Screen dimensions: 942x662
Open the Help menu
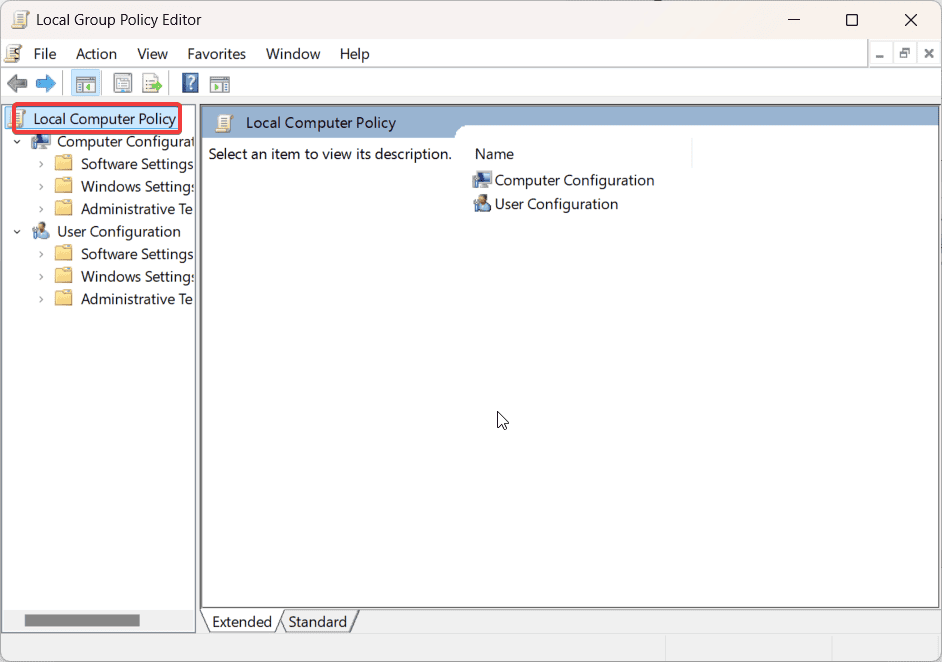tap(354, 54)
